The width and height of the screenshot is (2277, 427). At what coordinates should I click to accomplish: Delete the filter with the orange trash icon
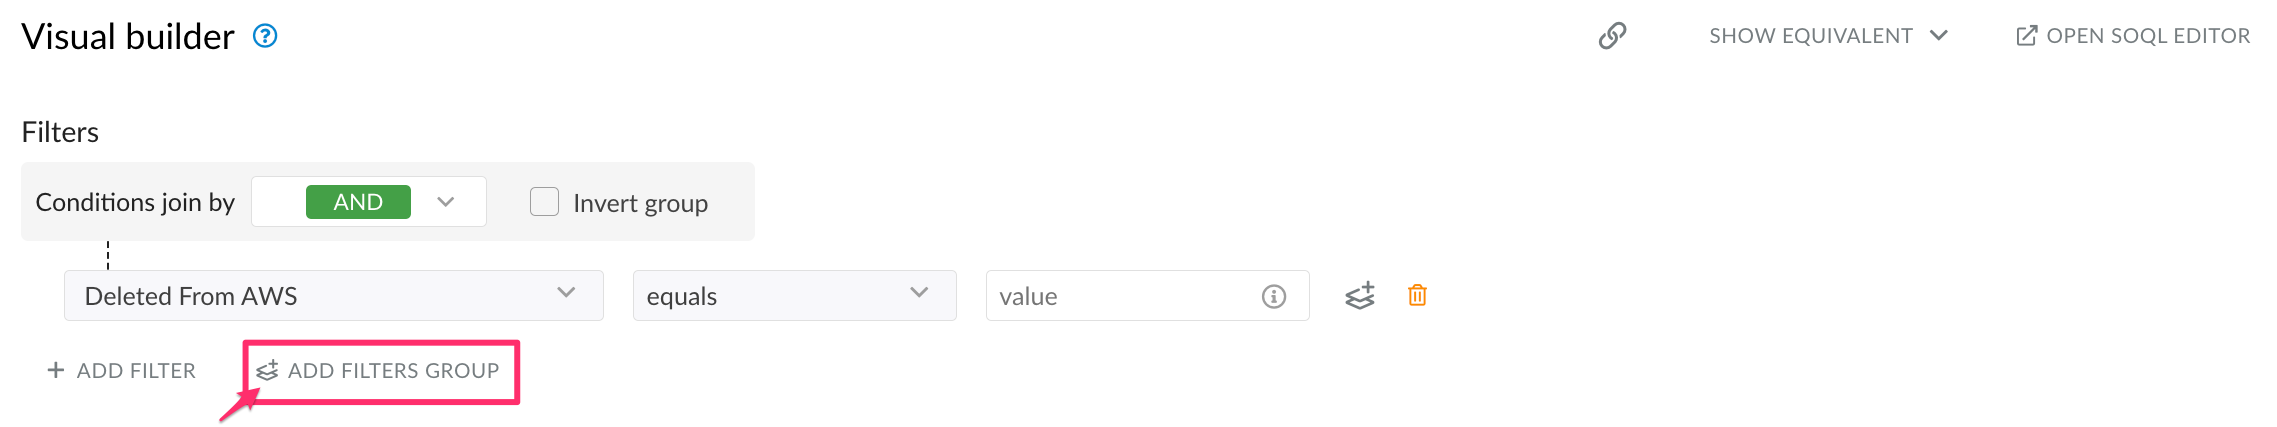pos(1417,296)
